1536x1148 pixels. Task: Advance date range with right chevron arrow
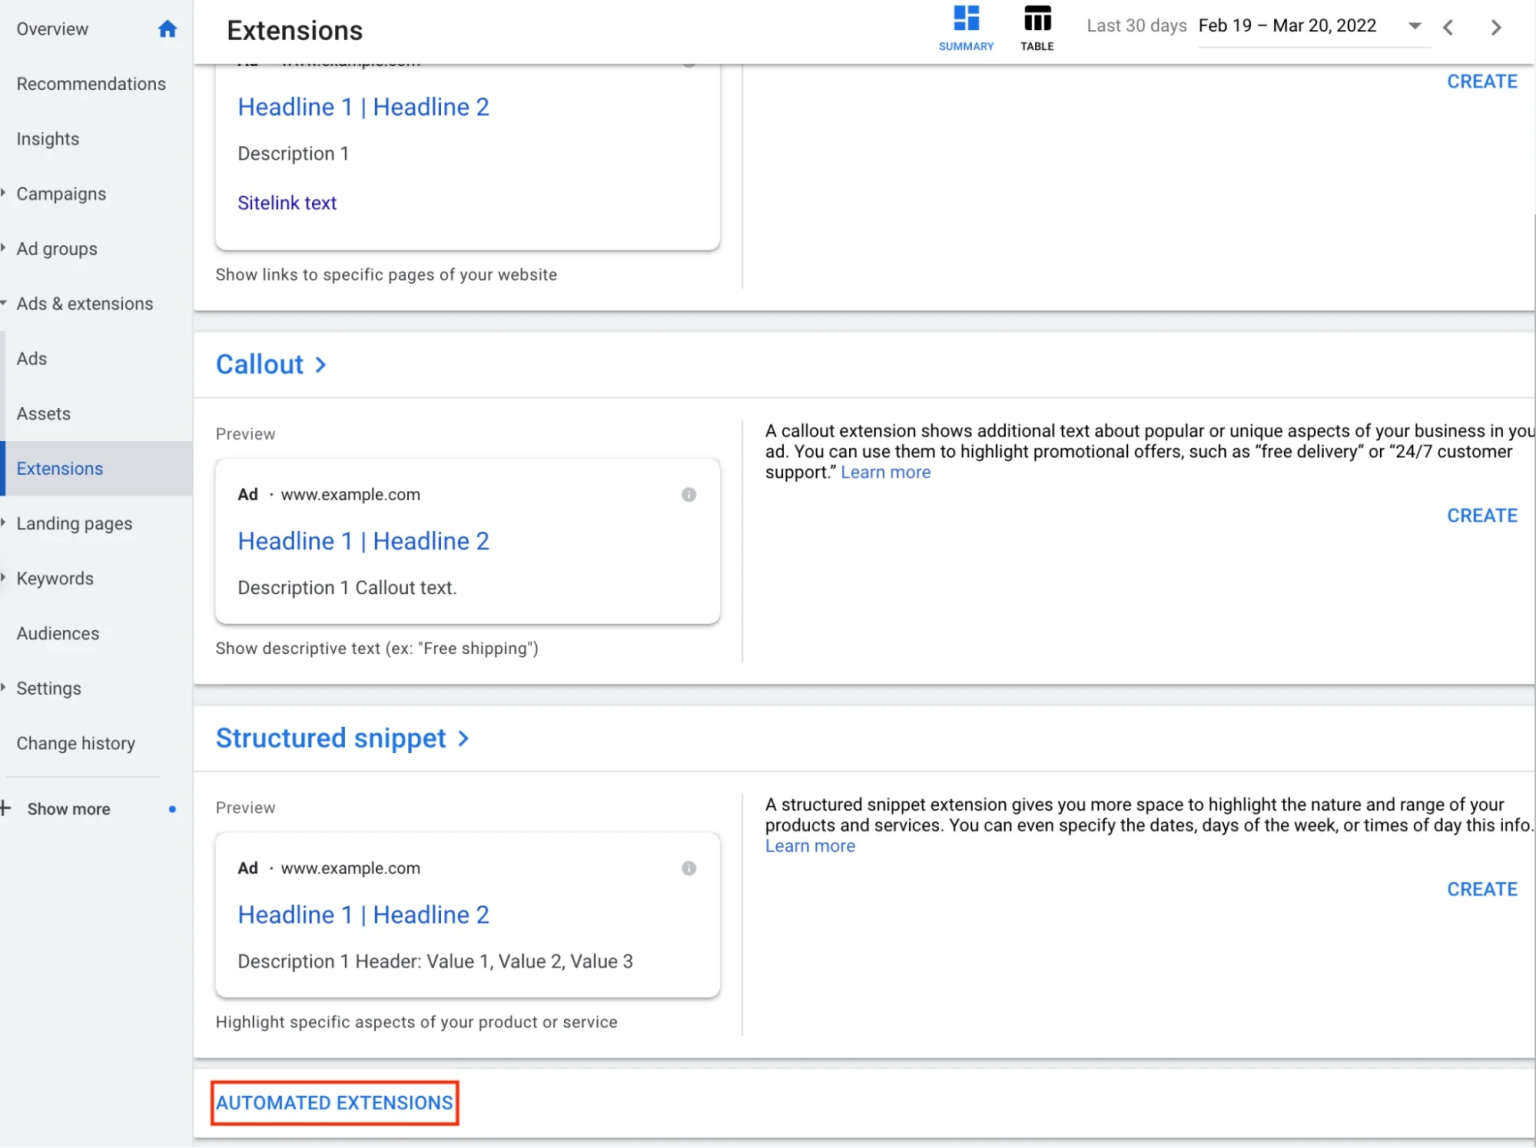click(1496, 27)
